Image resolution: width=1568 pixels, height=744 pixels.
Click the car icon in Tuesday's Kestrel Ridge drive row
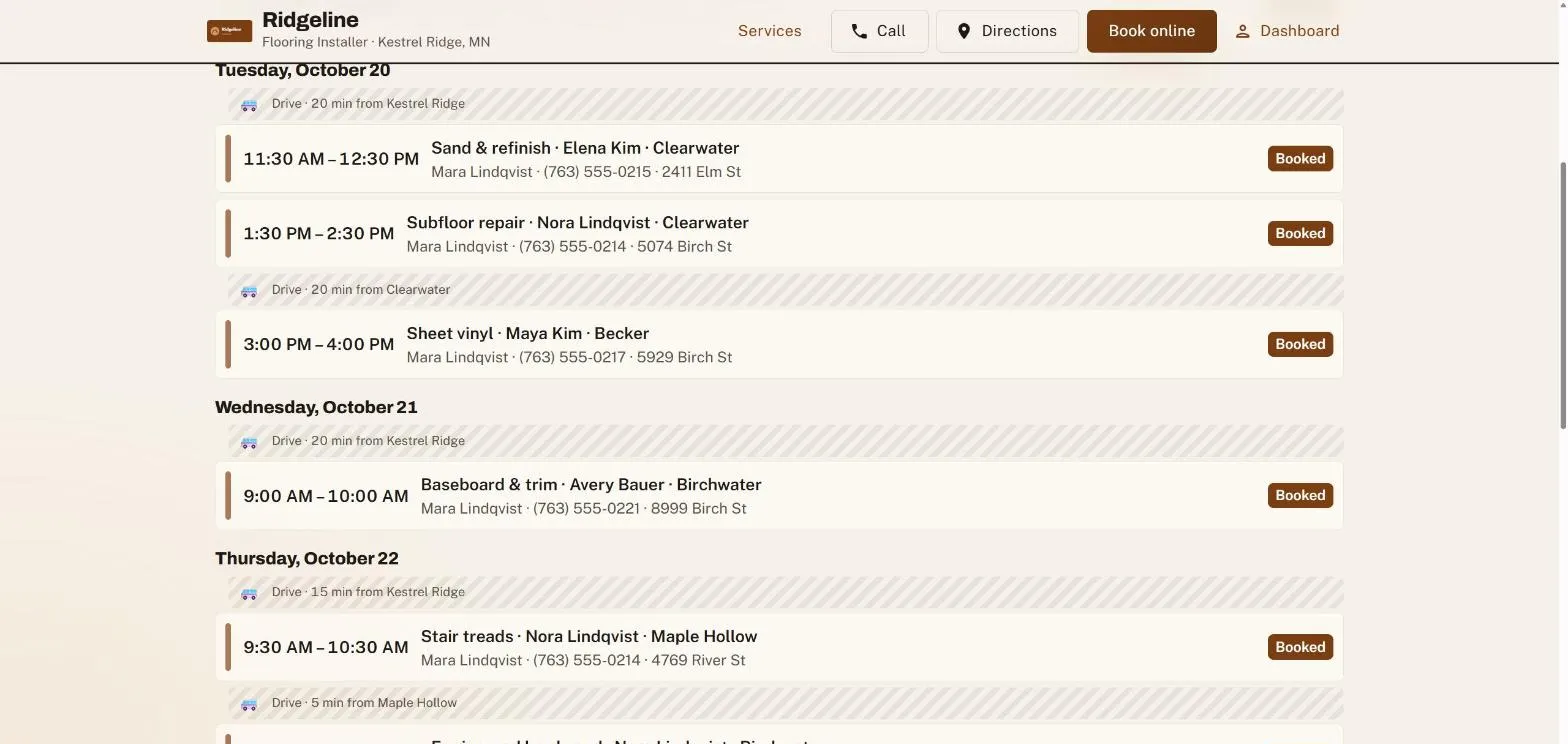pyautogui.click(x=249, y=104)
